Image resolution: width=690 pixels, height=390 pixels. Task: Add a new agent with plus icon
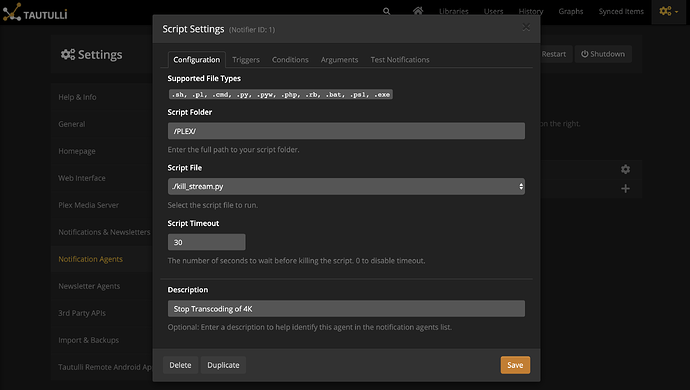coord(625,188)
